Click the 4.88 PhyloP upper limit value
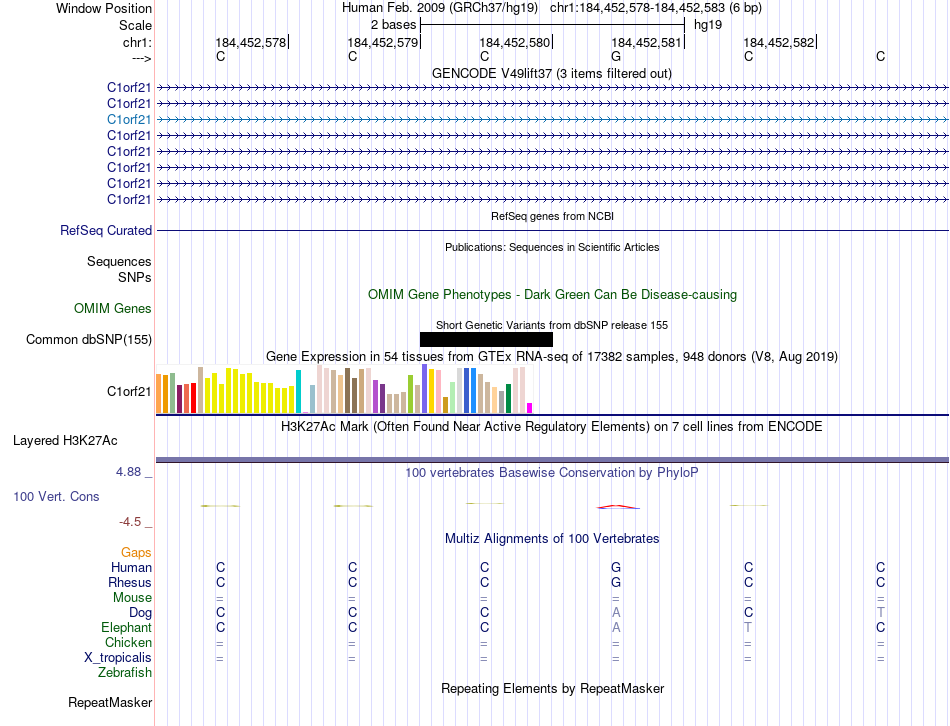The image size is (950, 726). pyautogui.click(x=128, y=471)
